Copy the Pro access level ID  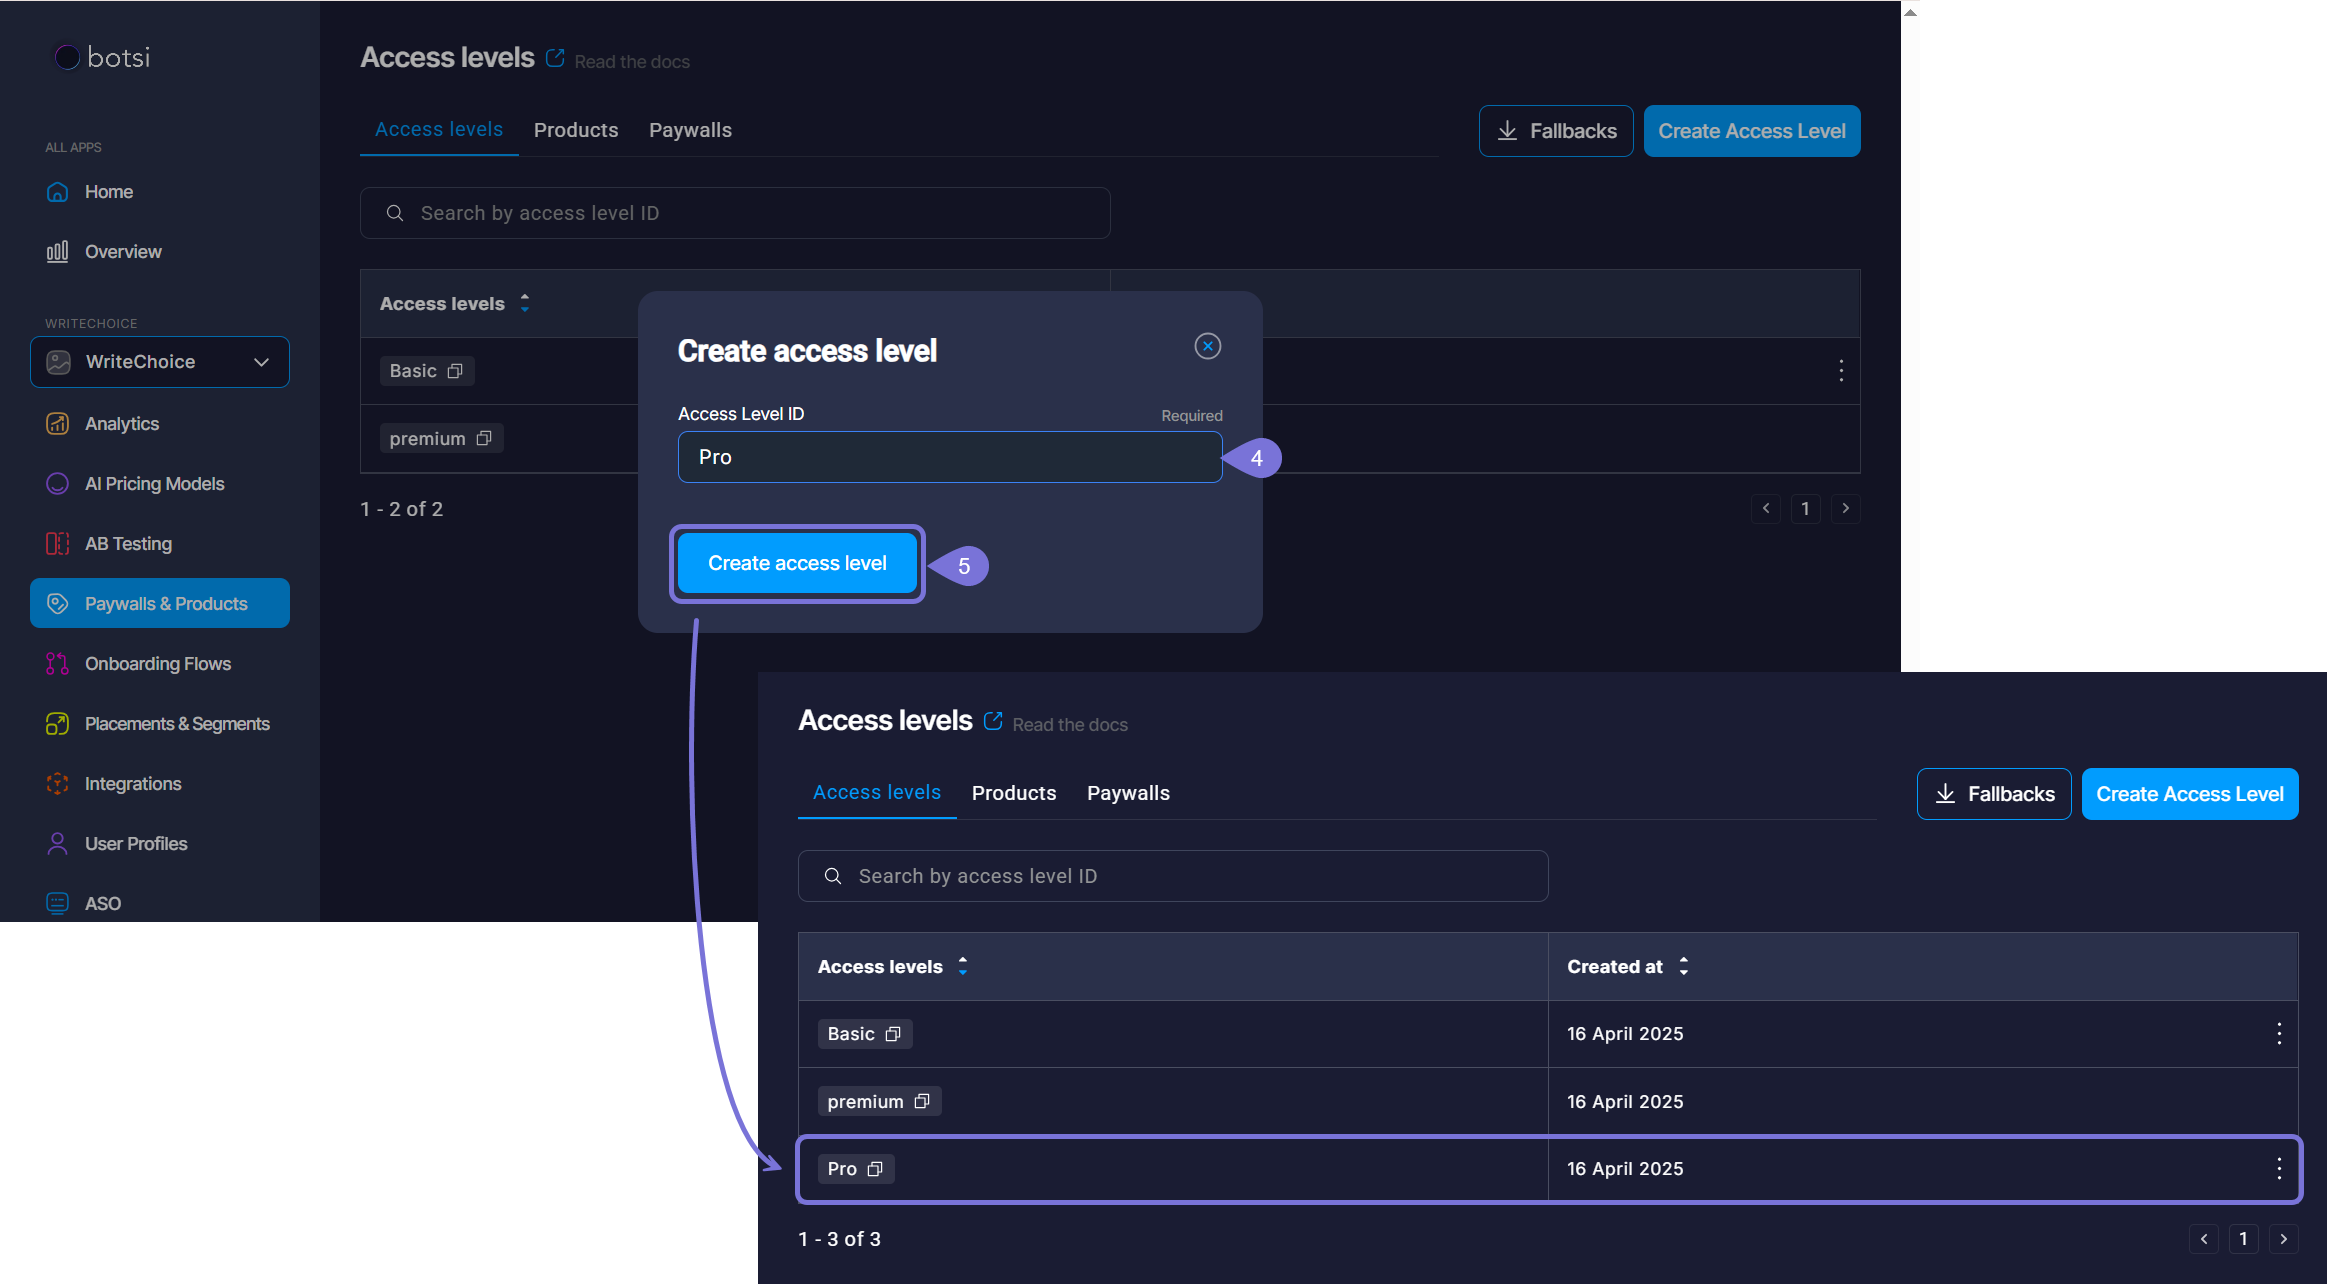pos(875,1169)
